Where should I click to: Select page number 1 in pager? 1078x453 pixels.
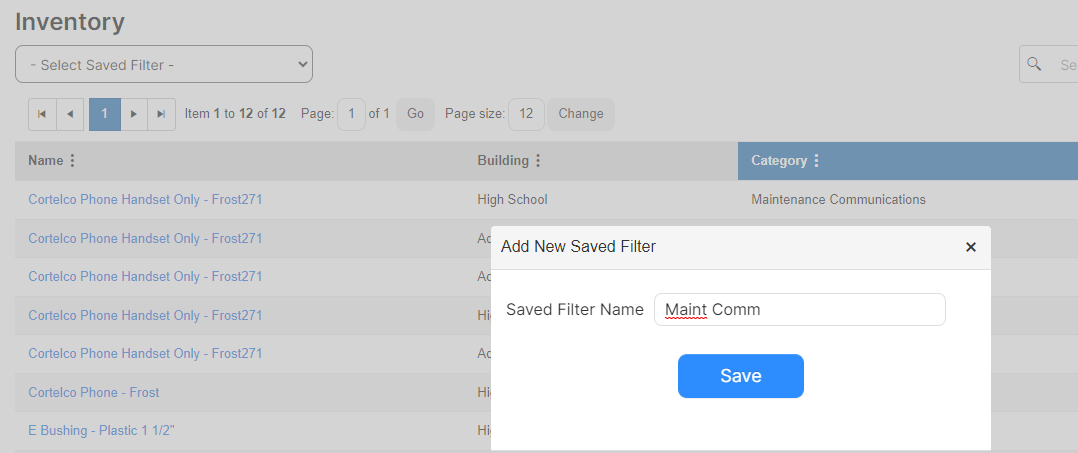click(104, 114)
